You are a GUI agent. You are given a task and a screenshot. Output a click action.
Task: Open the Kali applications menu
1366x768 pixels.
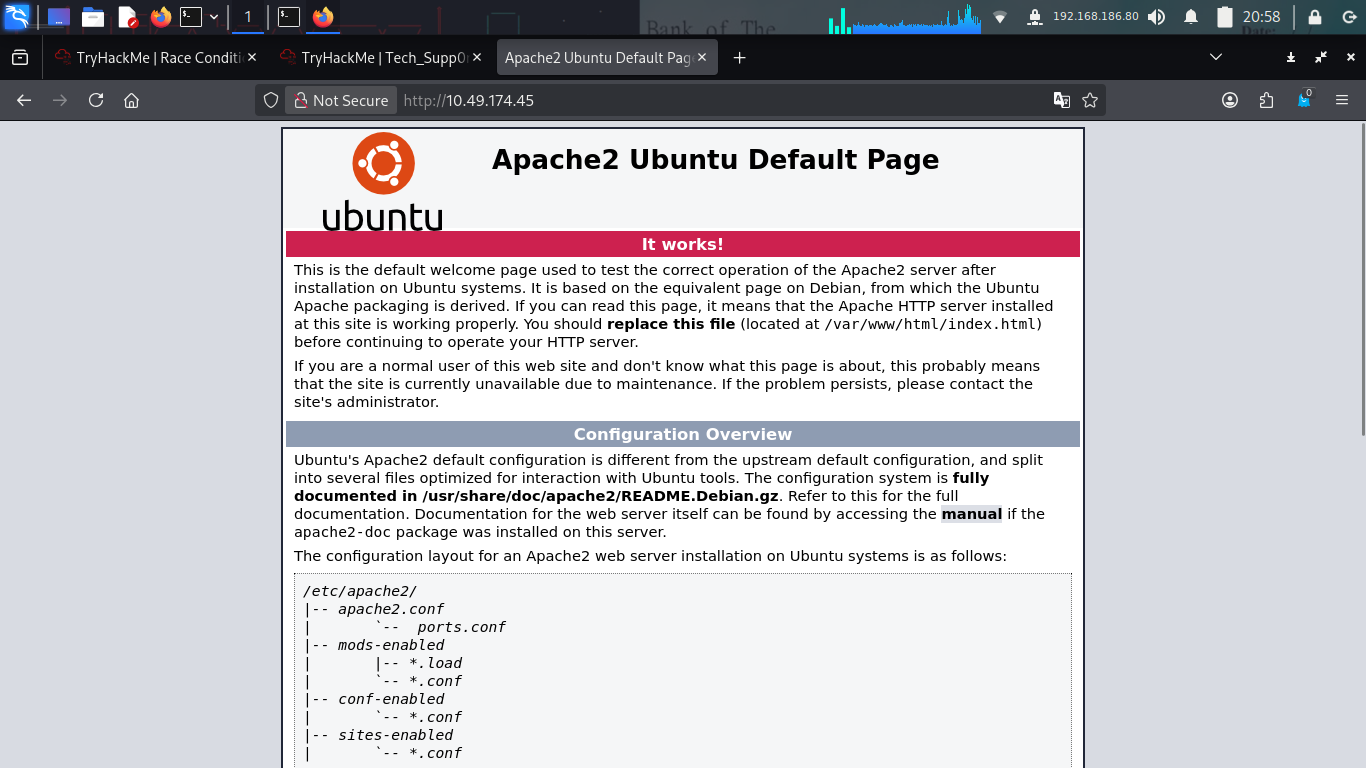(x=17, y=16)
